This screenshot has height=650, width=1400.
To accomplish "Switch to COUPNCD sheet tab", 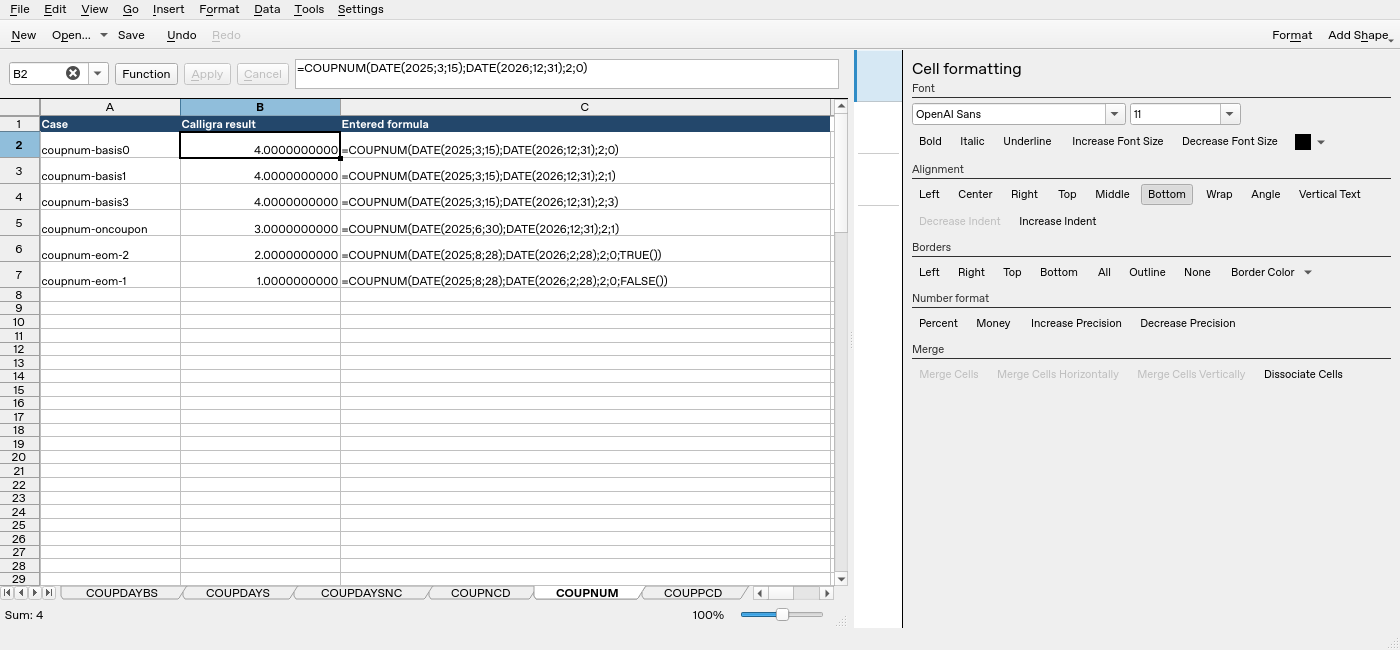I will click(480, 593).
